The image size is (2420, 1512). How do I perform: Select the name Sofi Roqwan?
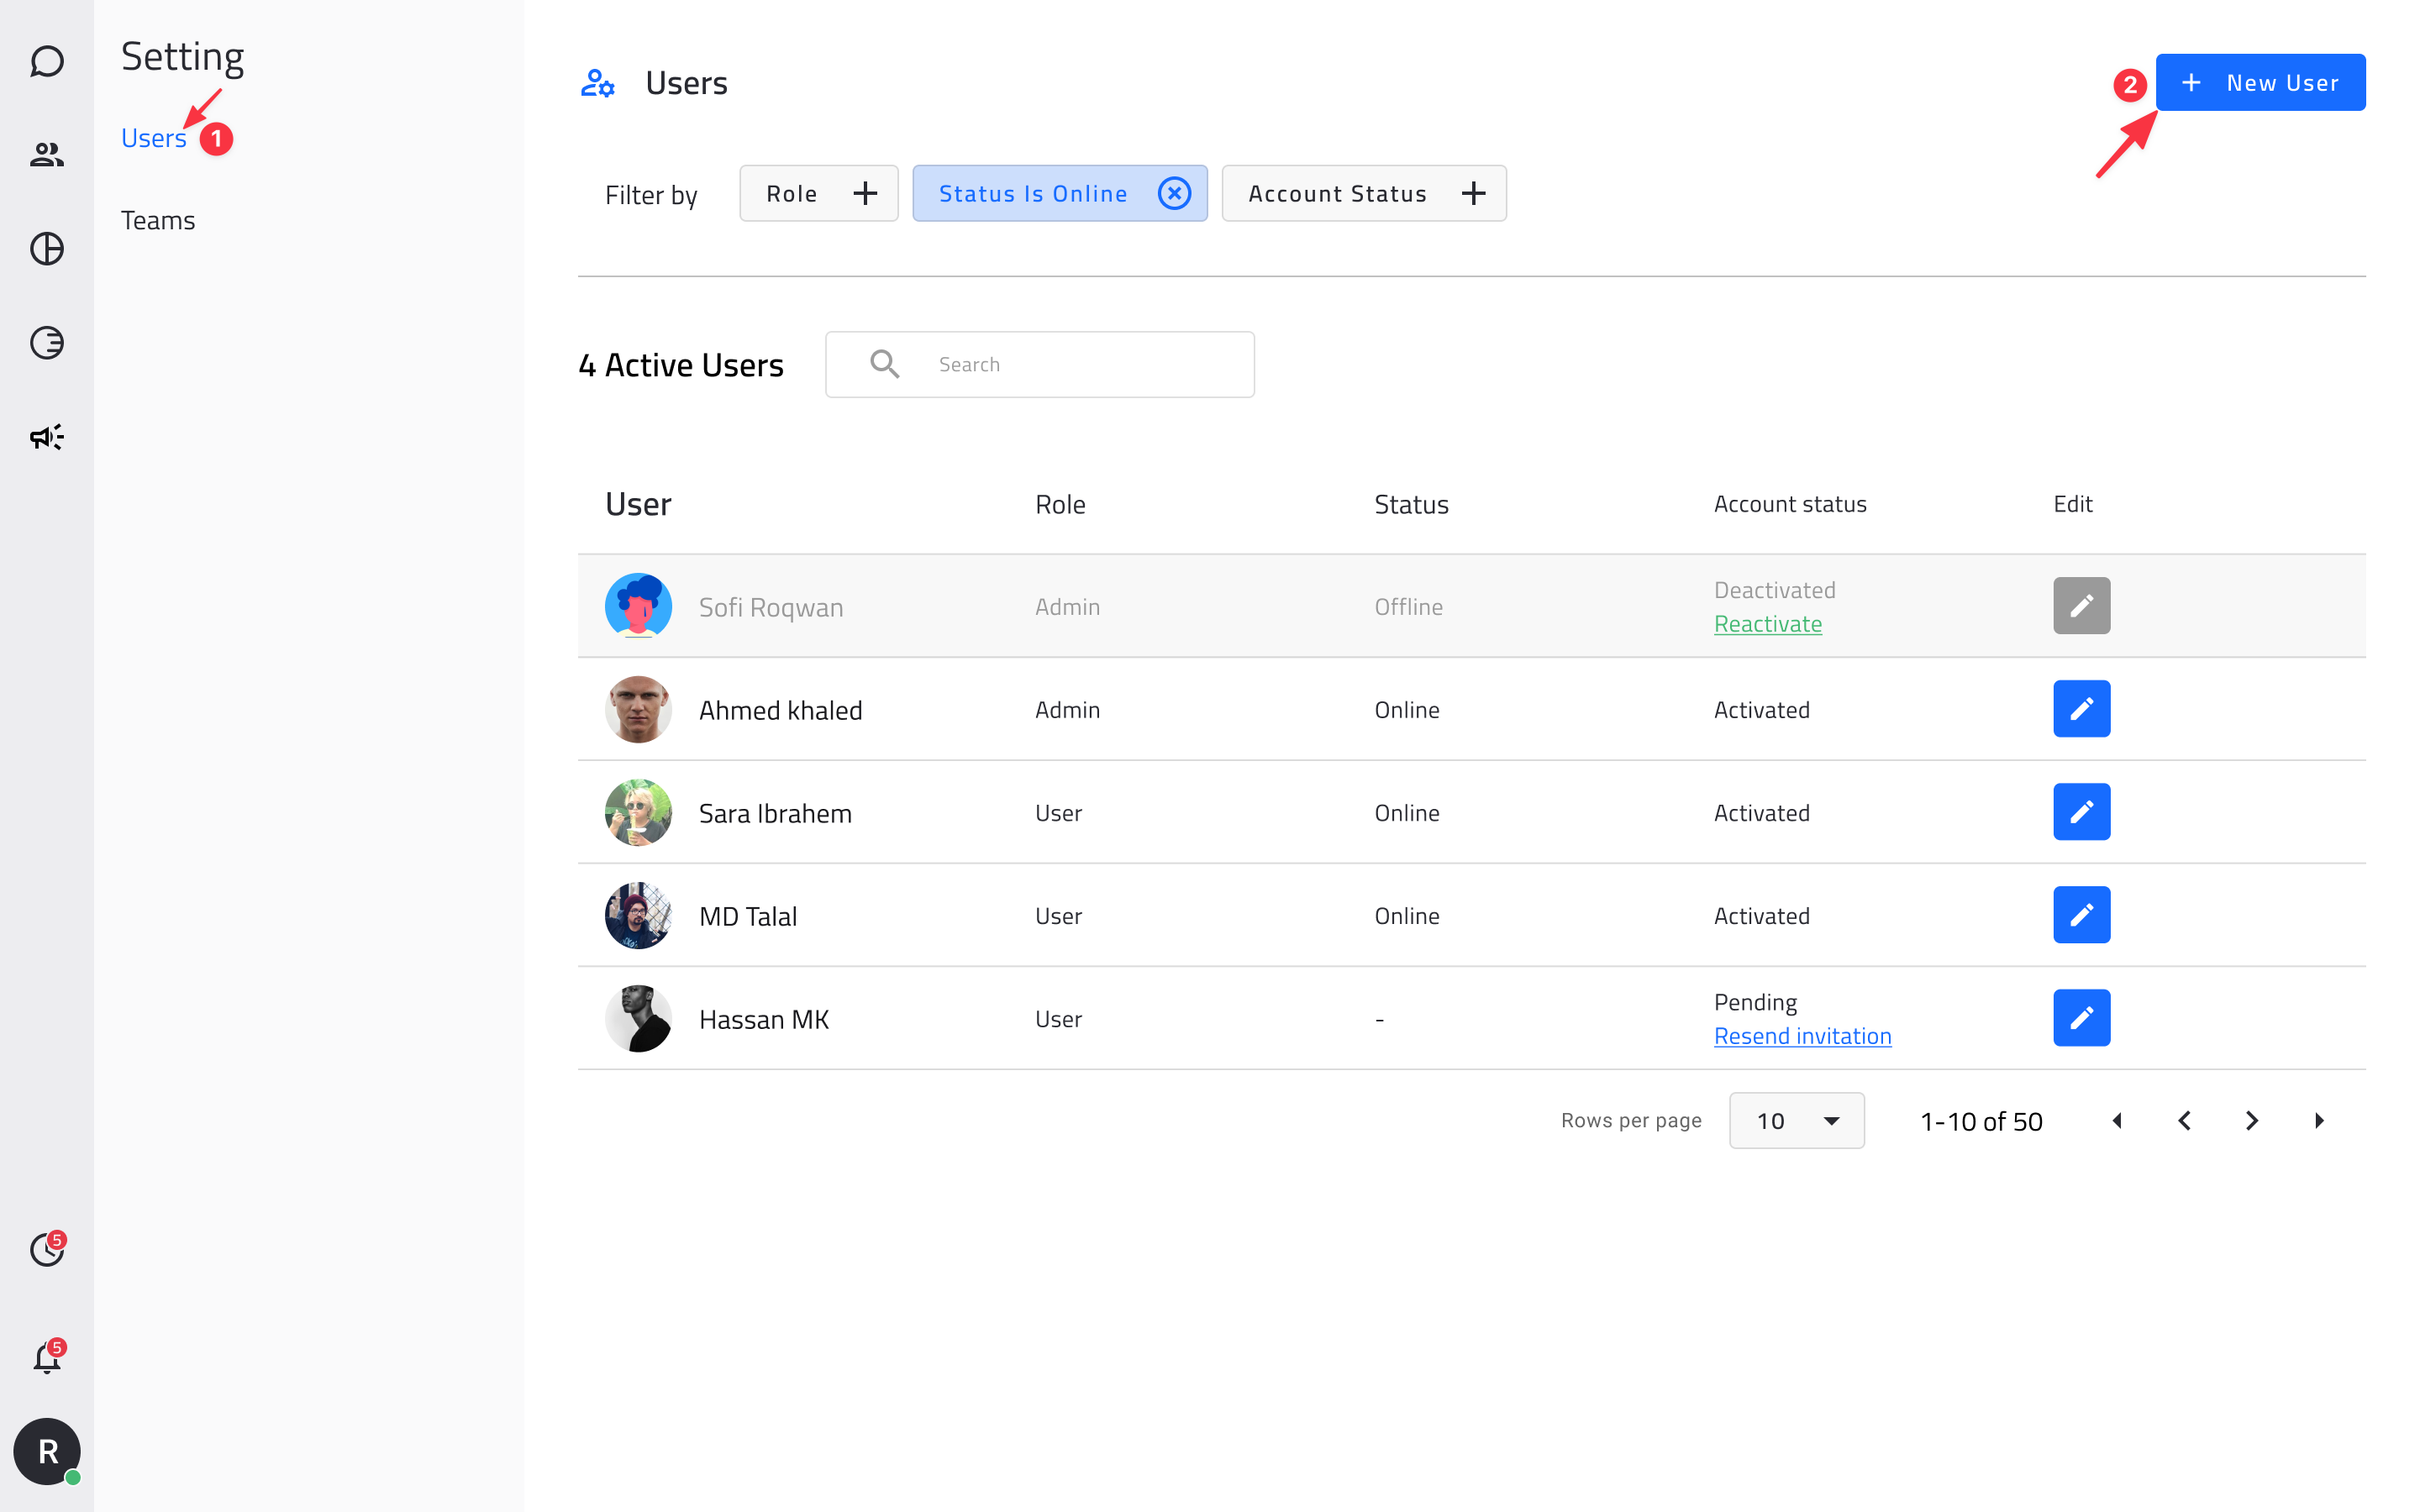point(771,607)
